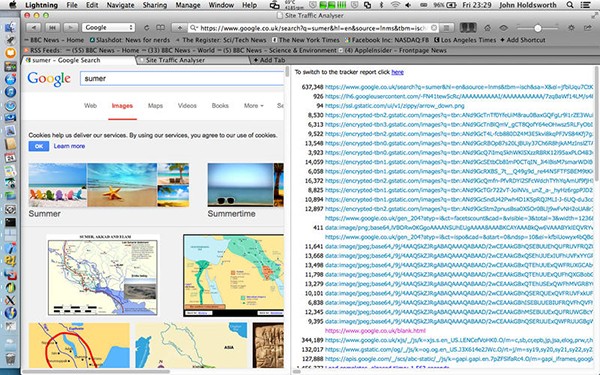Click OK on the cookies notice
The width and height of the screenshot is (600, 375).
[x=39, y=146]
